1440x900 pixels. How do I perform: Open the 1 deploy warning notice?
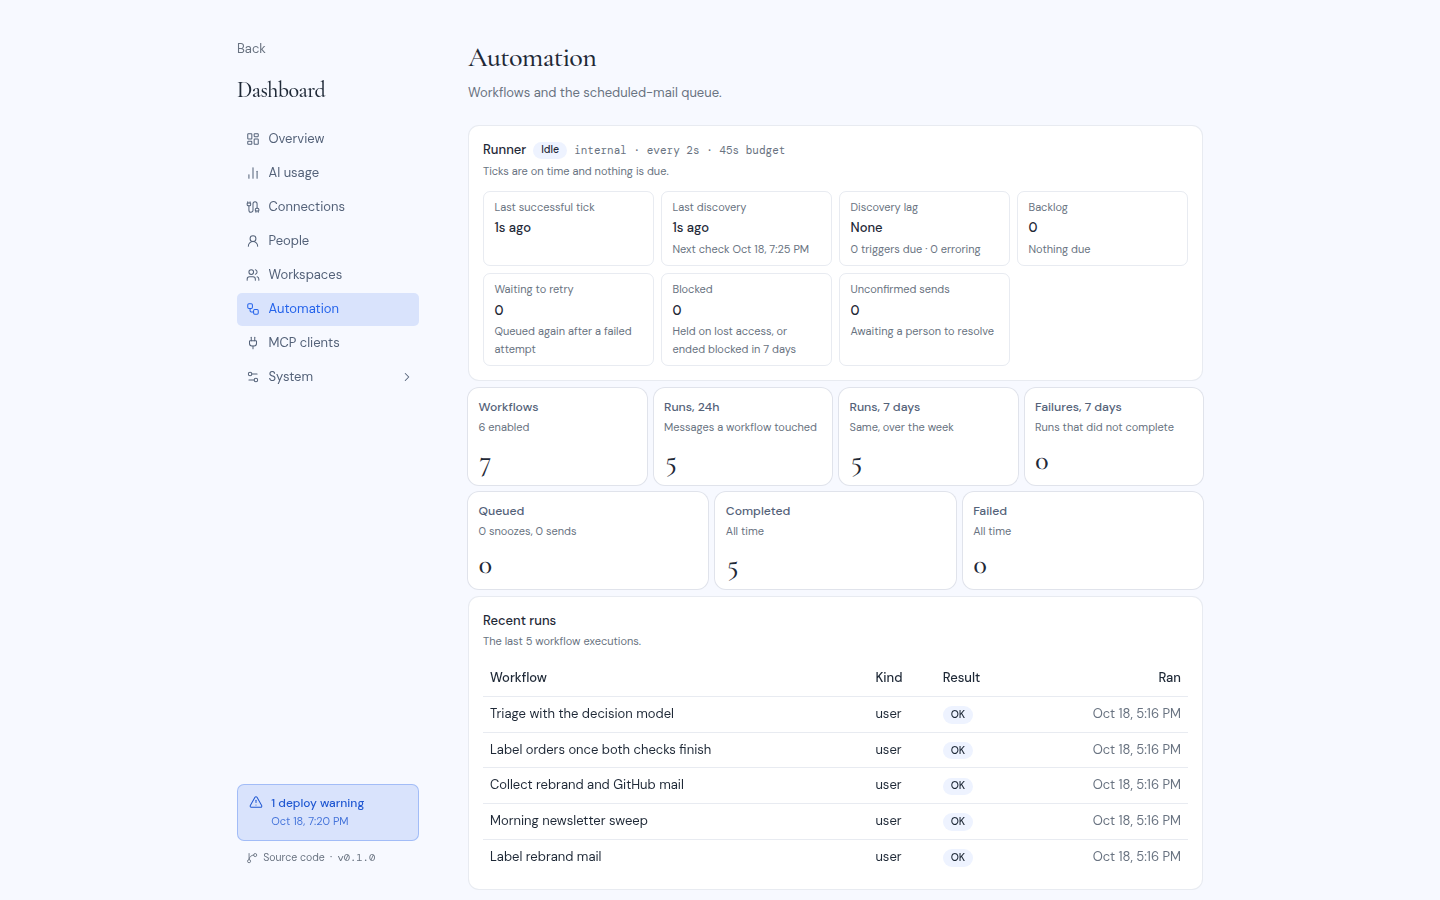(x=328, y=812)
